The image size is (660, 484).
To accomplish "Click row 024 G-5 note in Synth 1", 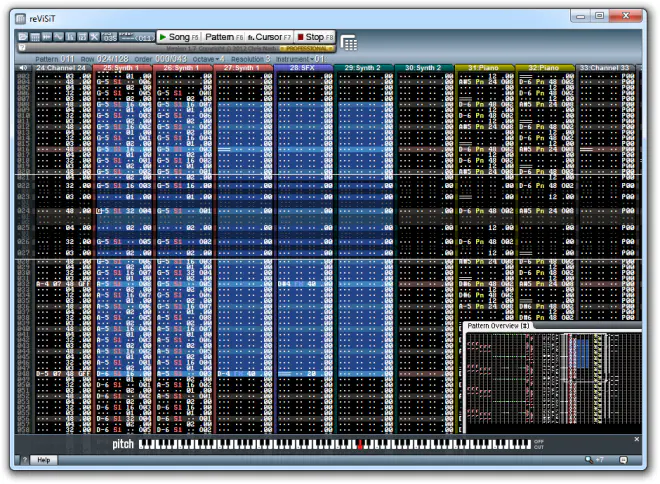I will (103, 211).
